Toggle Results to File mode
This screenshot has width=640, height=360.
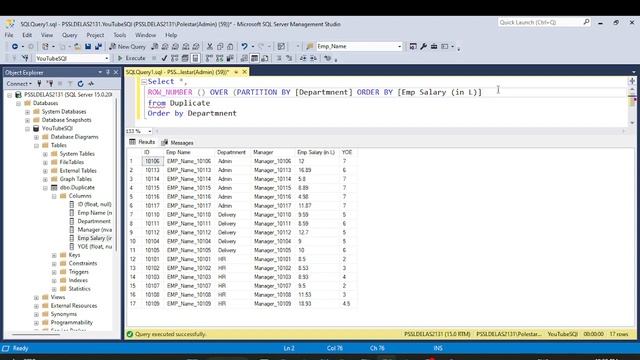tap(265, 58)
